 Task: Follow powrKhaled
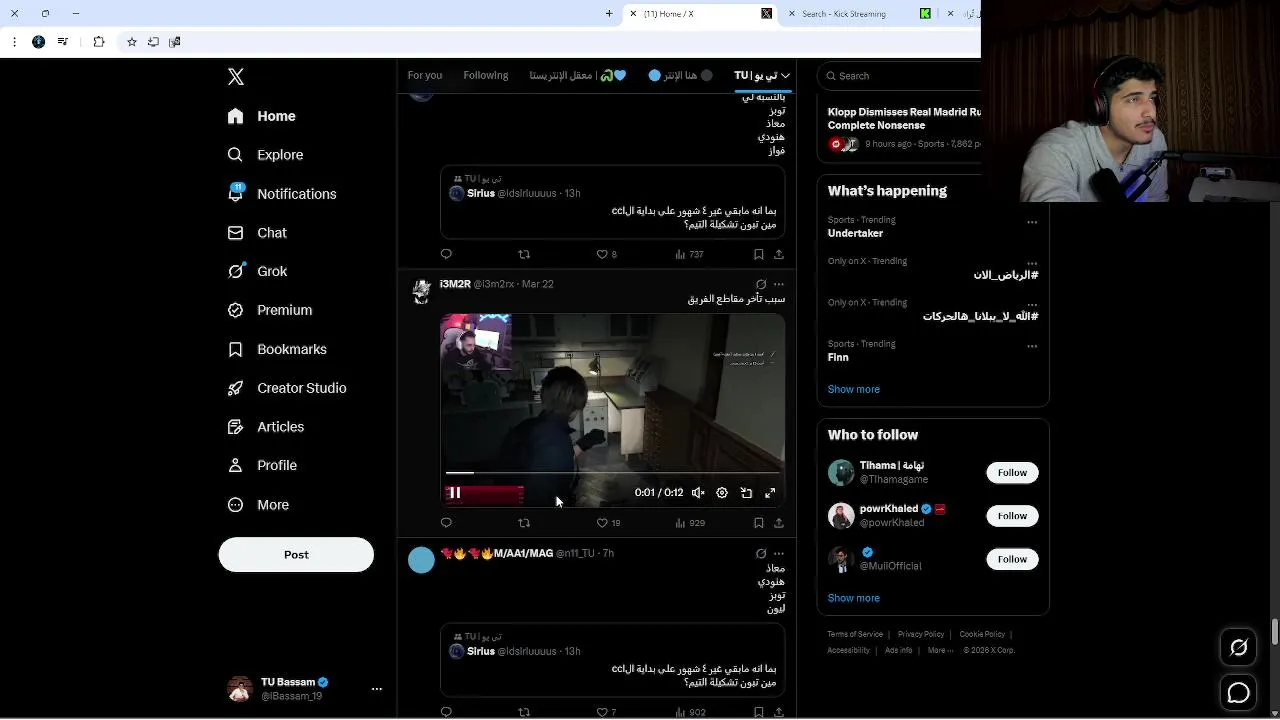click(x=1012, y=516)
